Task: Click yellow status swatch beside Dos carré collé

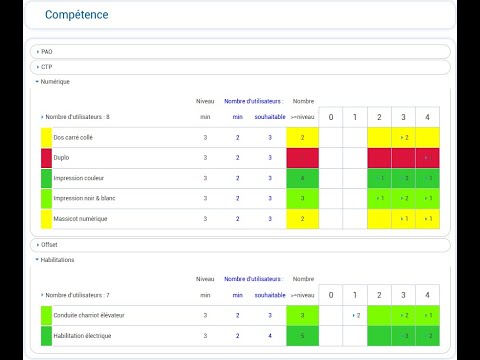Action: coord(46,137)
